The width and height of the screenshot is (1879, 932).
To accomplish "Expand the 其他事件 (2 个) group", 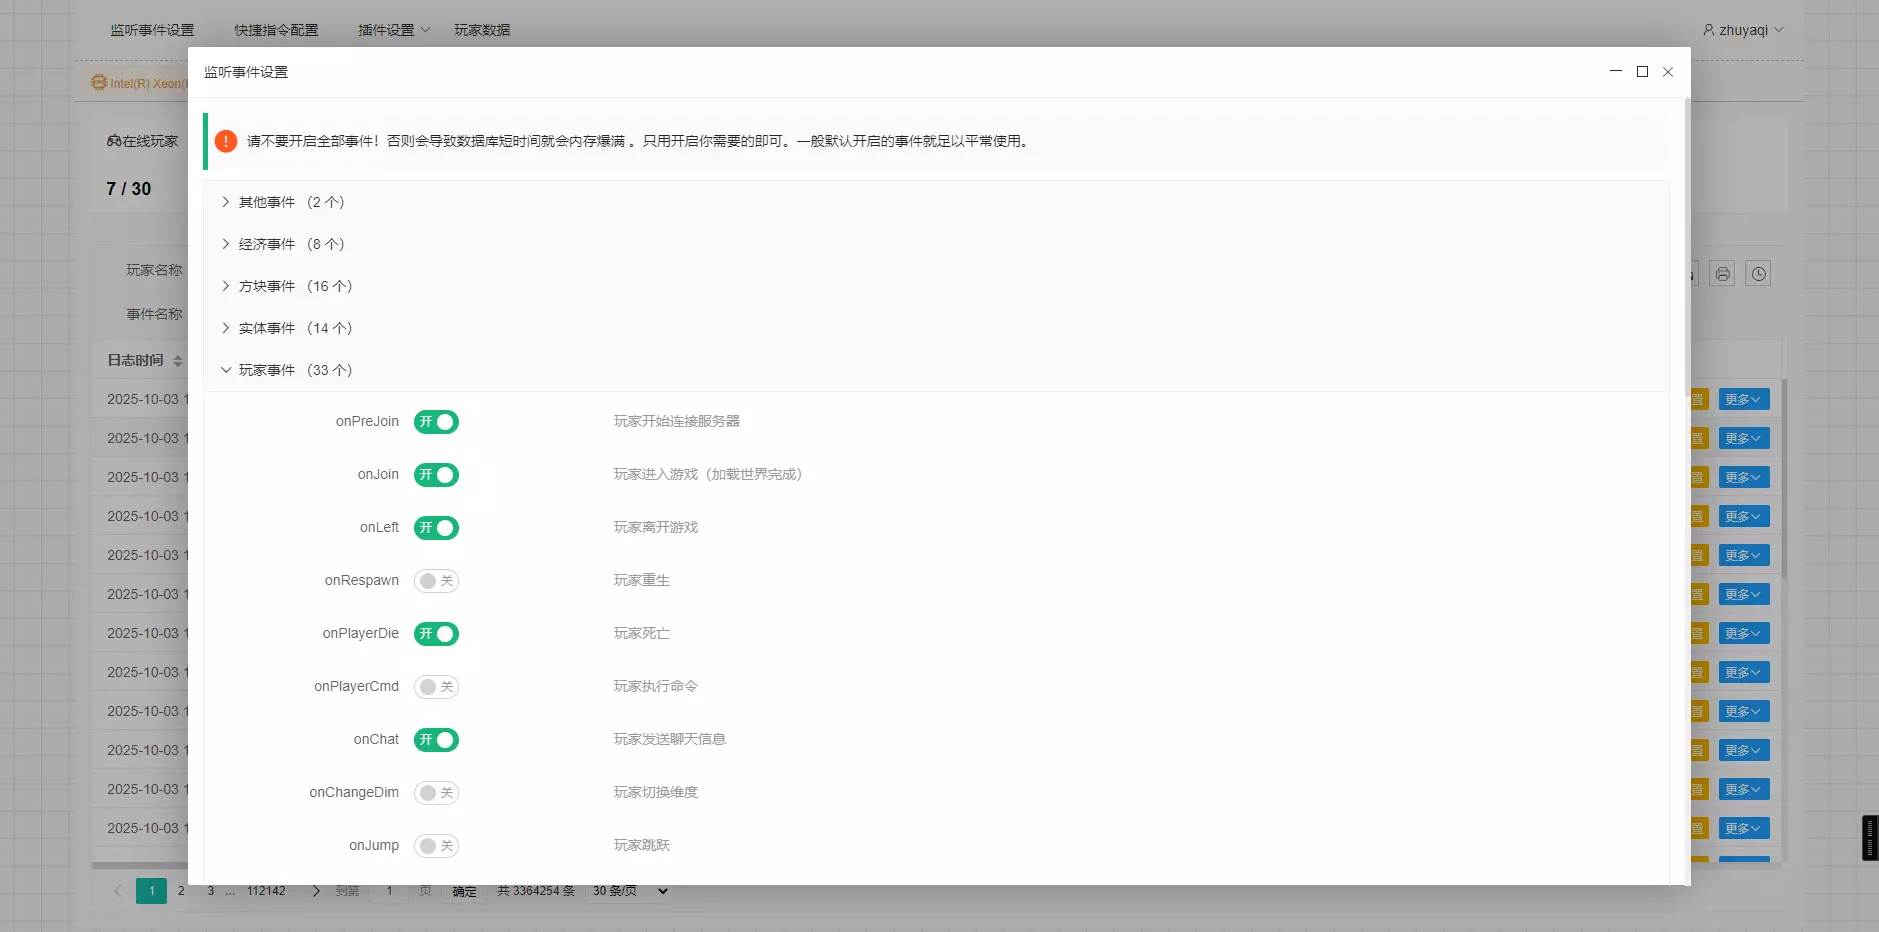I will 936,202.
